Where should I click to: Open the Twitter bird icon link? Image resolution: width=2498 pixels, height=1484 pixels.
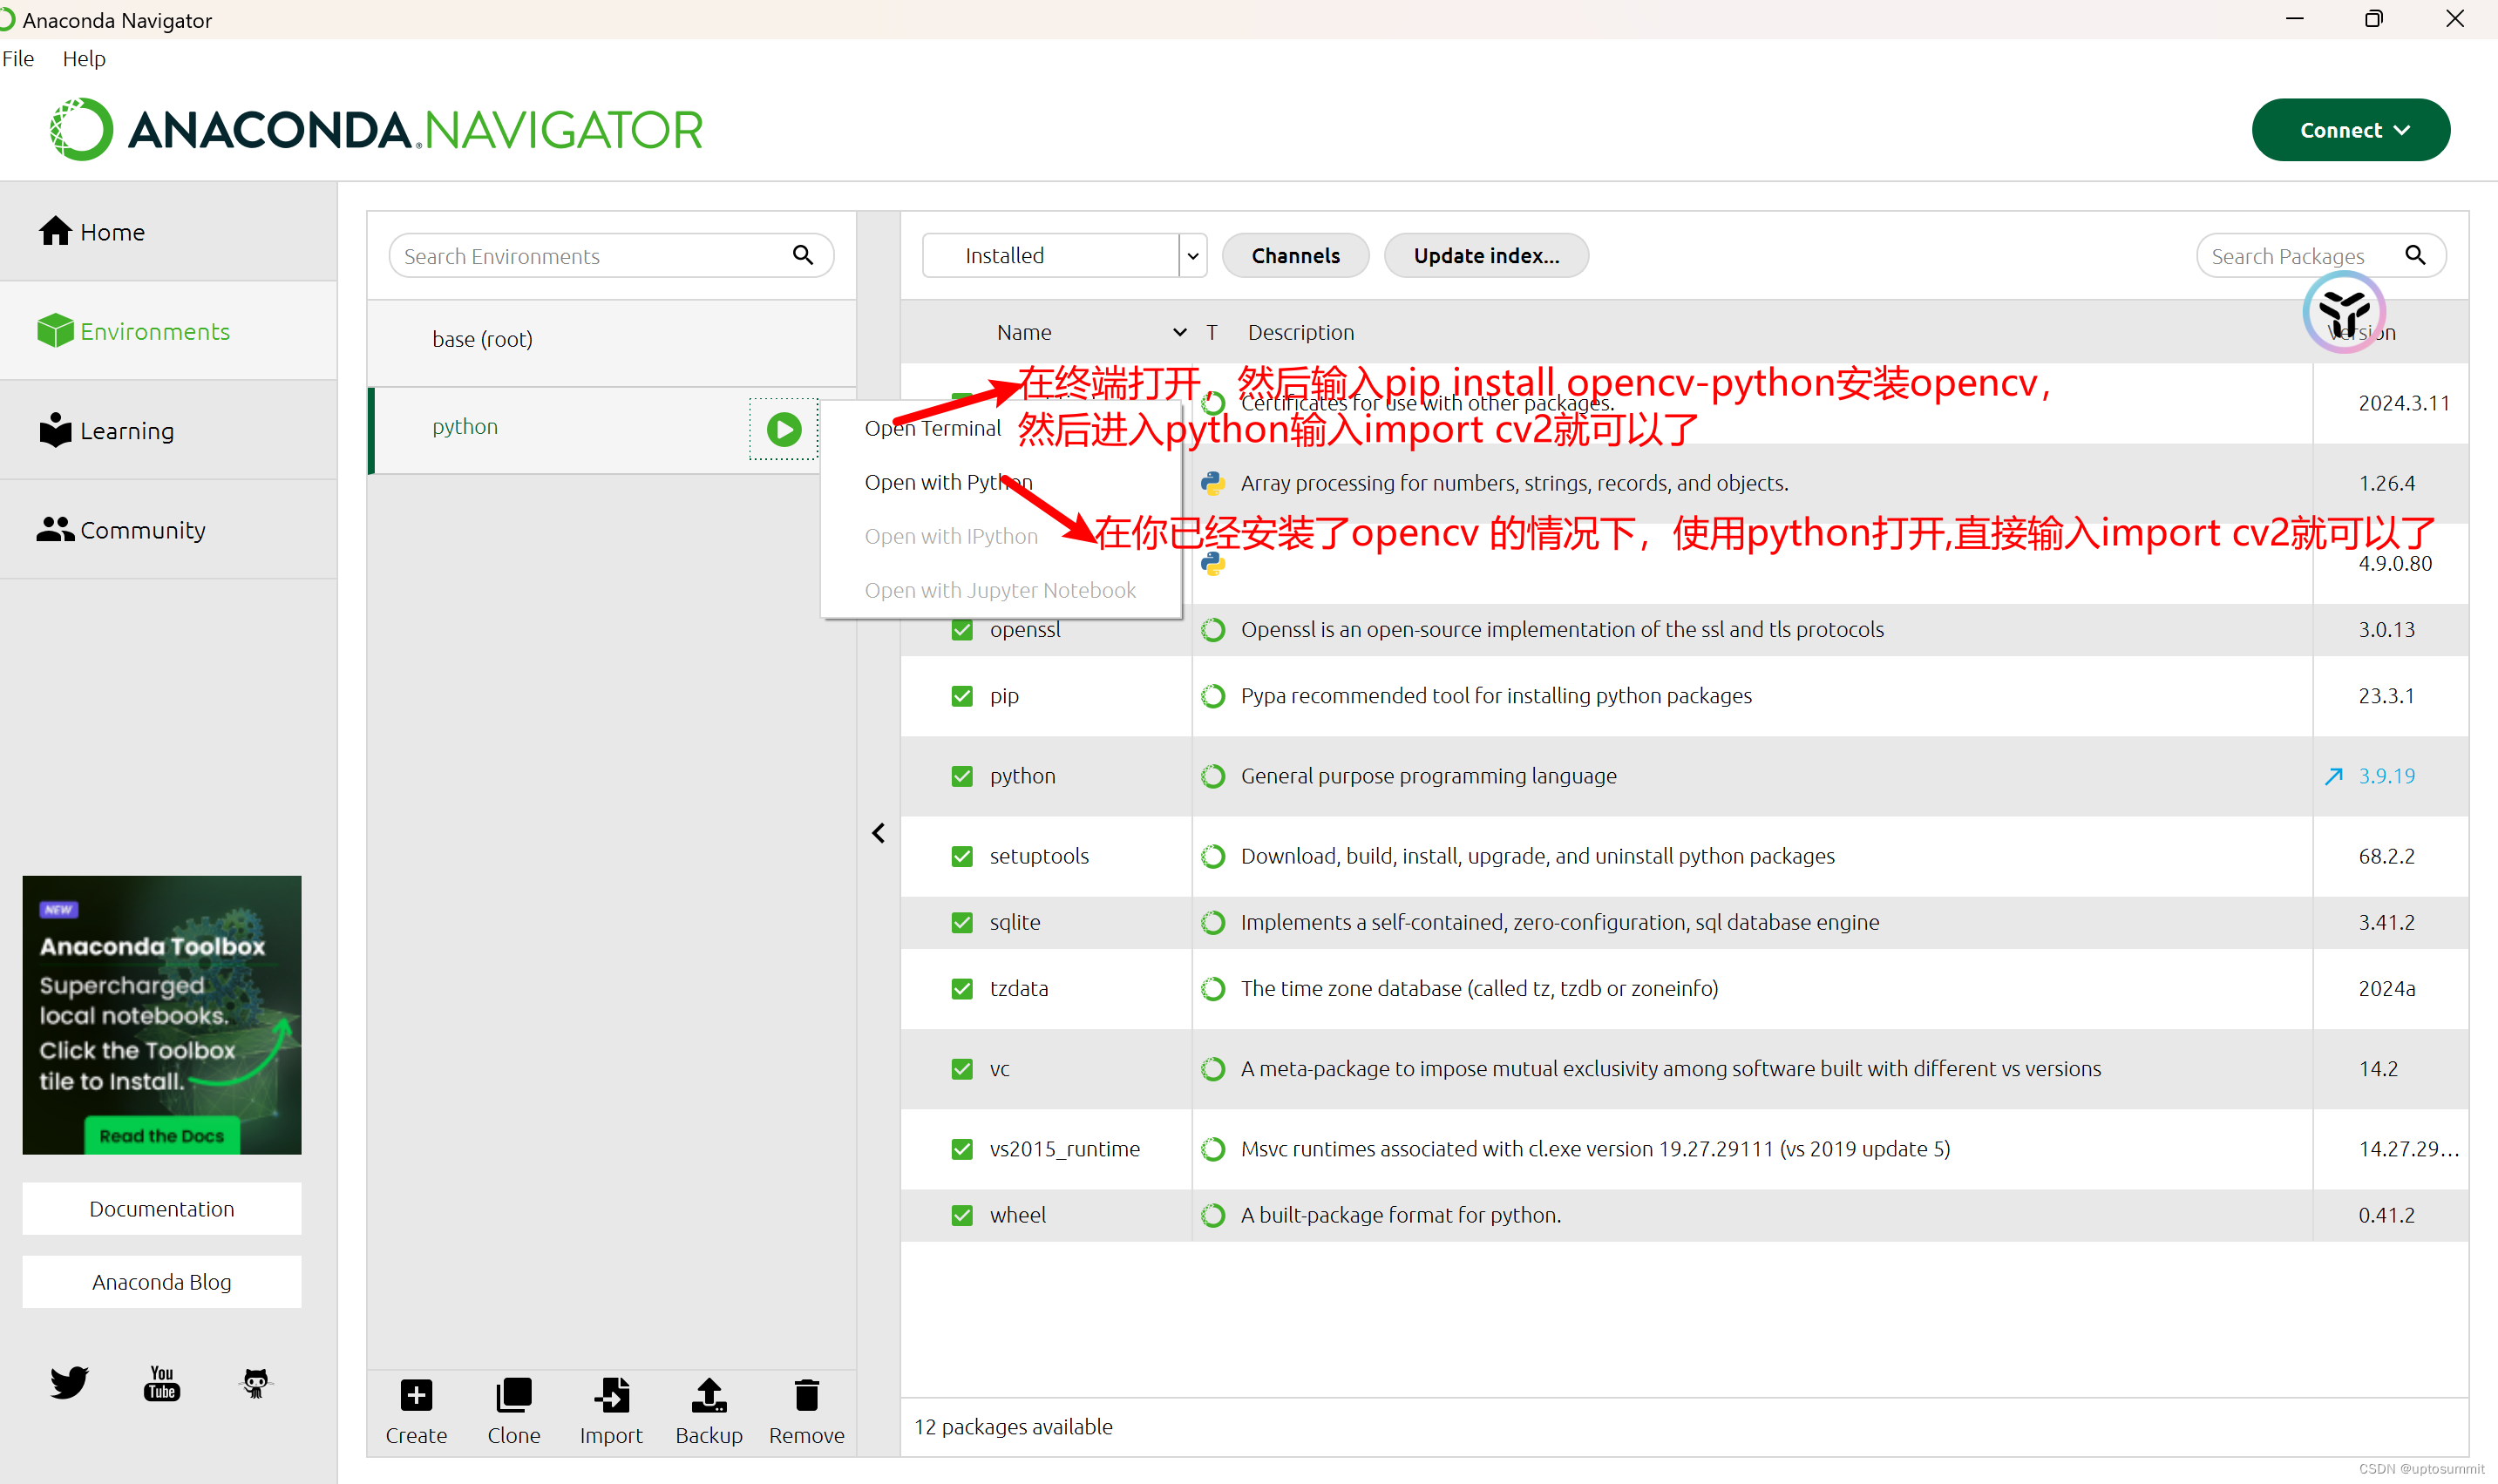point(69,1383)
